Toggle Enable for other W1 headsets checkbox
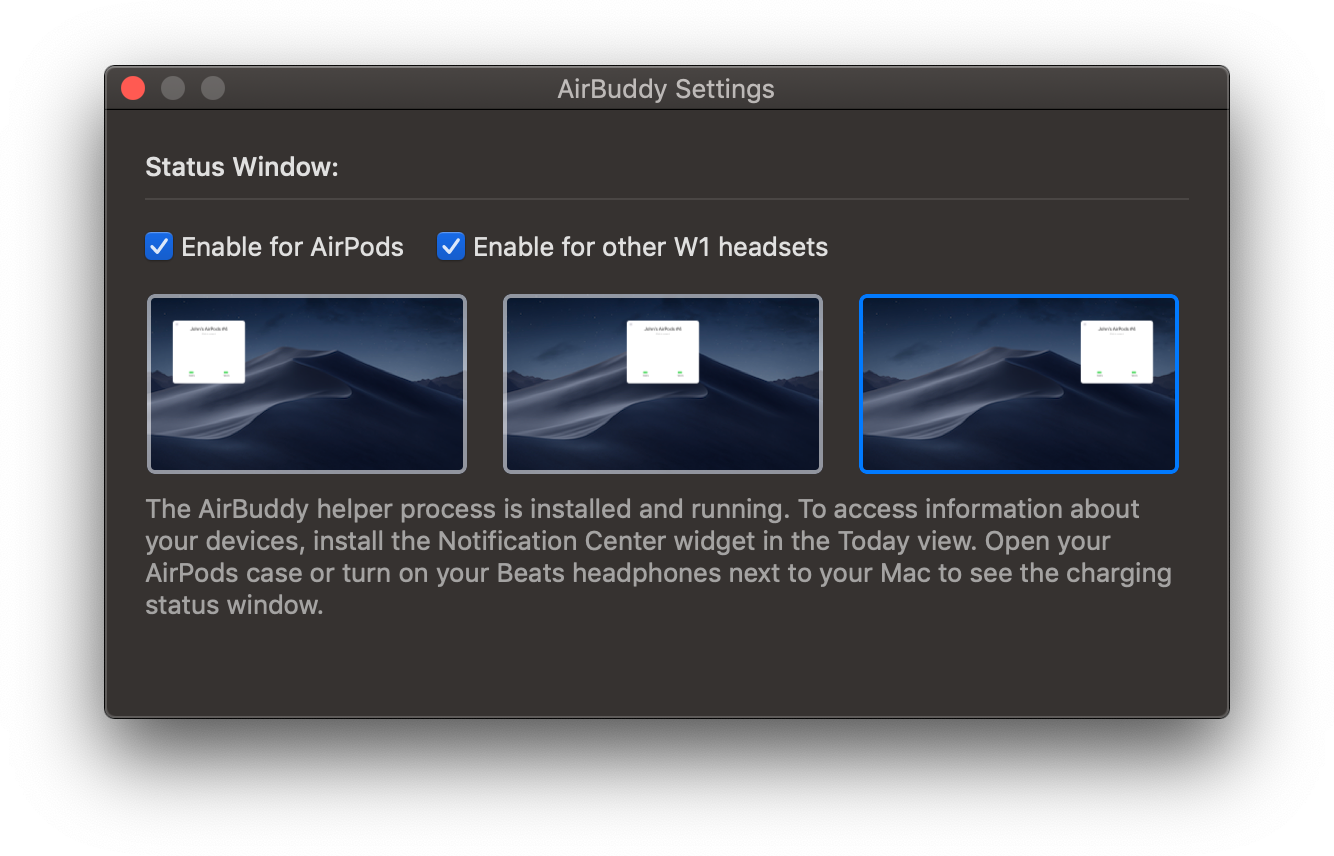 451,246
